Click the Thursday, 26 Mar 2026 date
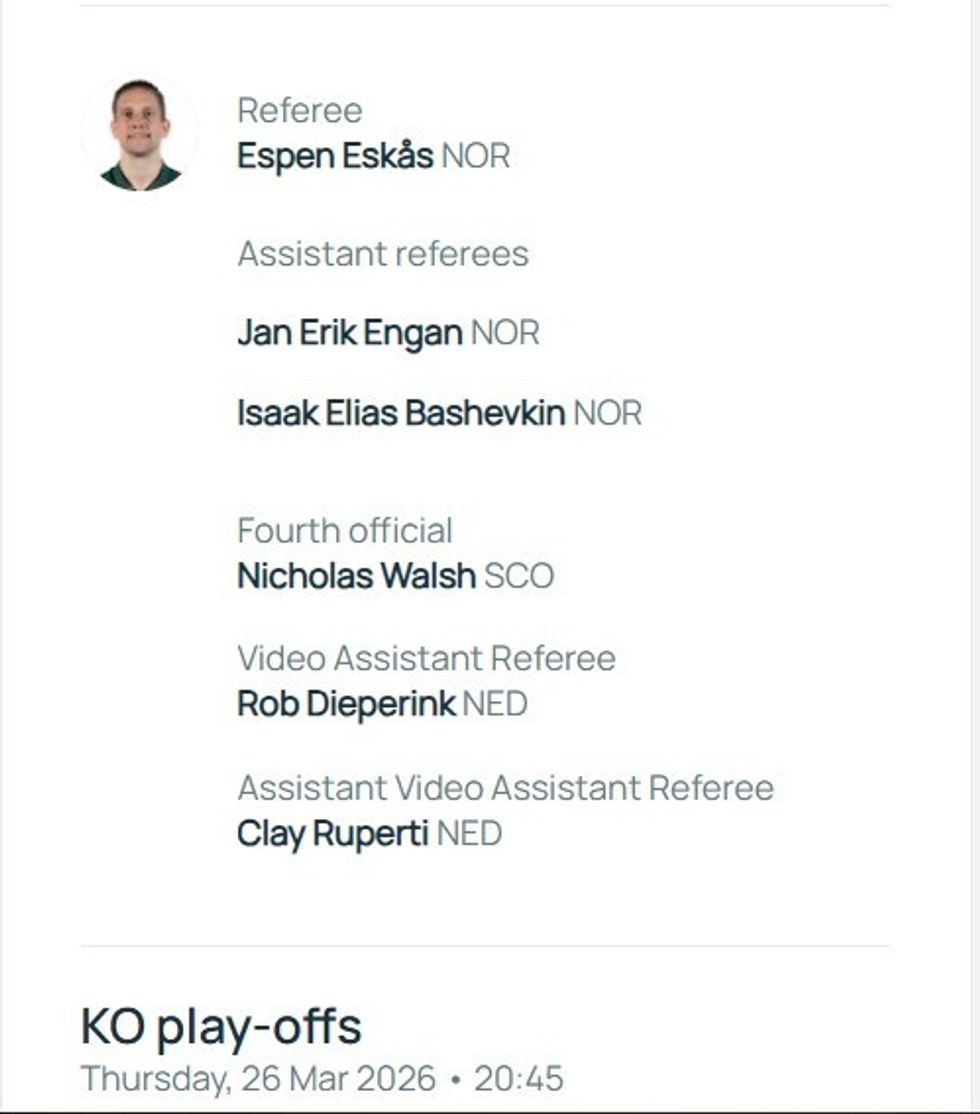 click(258, 1079)
